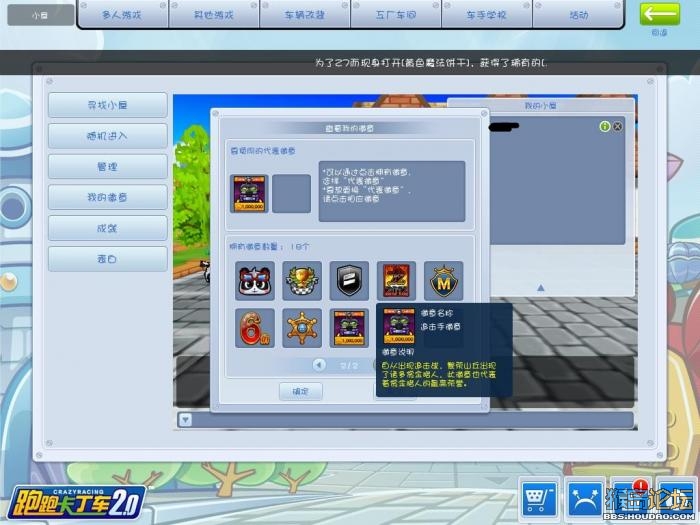Select the crowned M shield badge

point(443,281)
